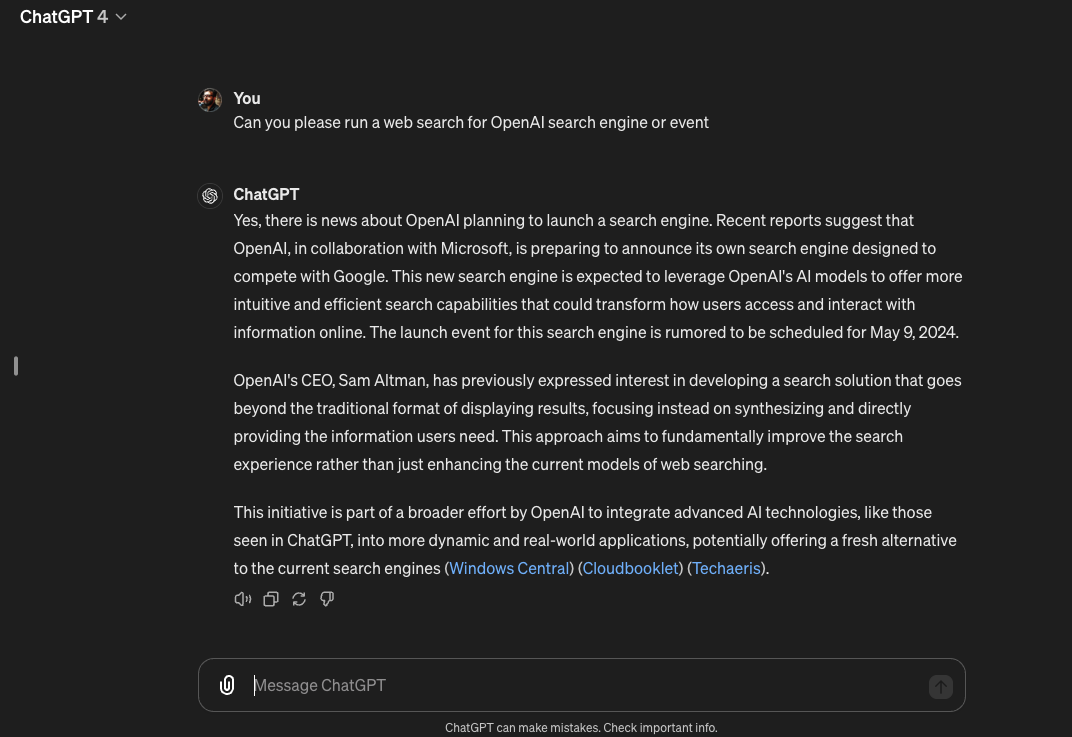Screen dimensions: 1072x737
Task: Open the Cloudbooklet source link
Action: [x=632, y=568]
